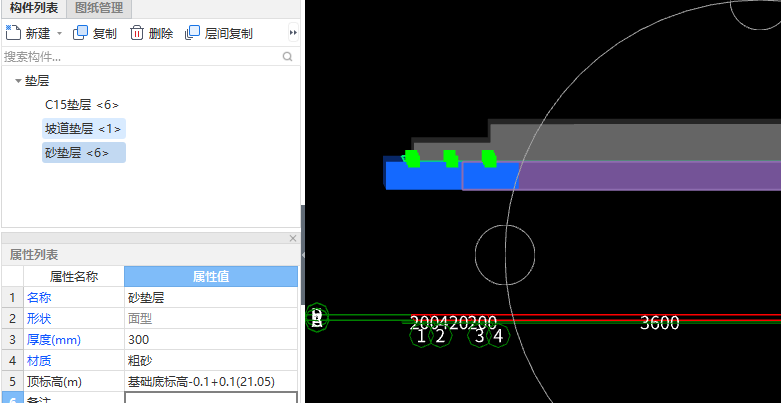781x403 pixels.
Task: Open the 图纸管理 tab
Action: 99,8
